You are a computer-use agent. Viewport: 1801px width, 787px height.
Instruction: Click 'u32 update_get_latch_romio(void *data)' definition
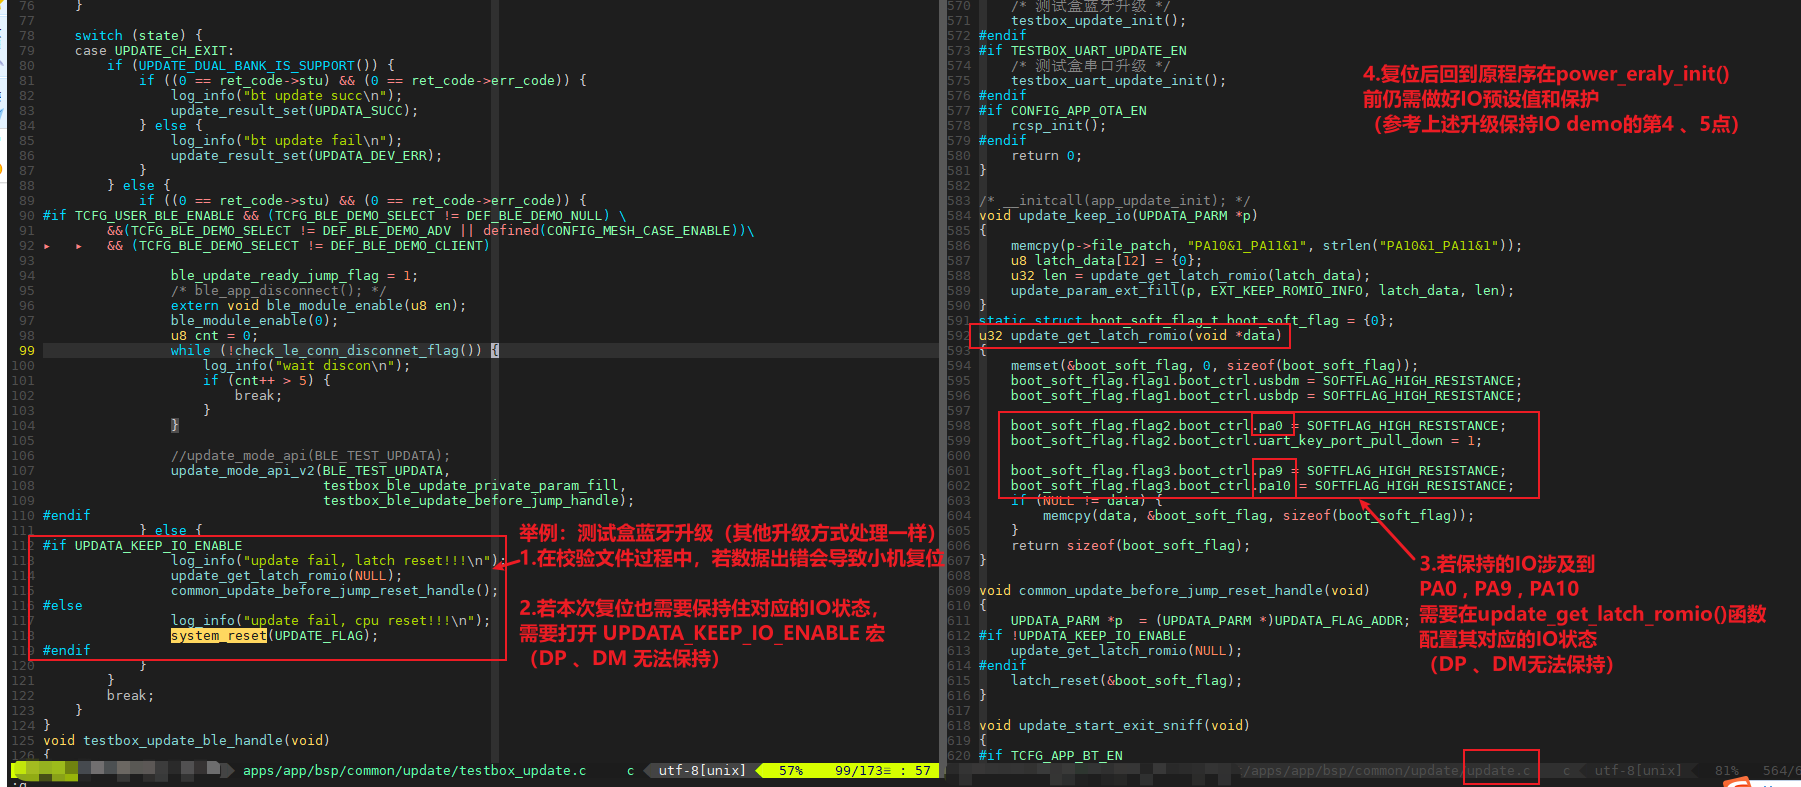[1130, 335]
